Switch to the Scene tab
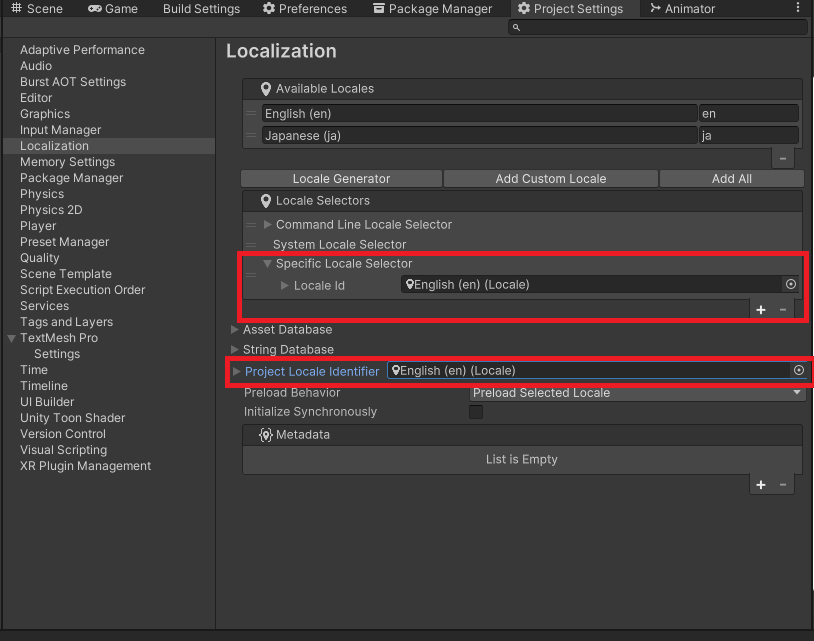Viewport: 814px width, 641px height. [37, 8]
